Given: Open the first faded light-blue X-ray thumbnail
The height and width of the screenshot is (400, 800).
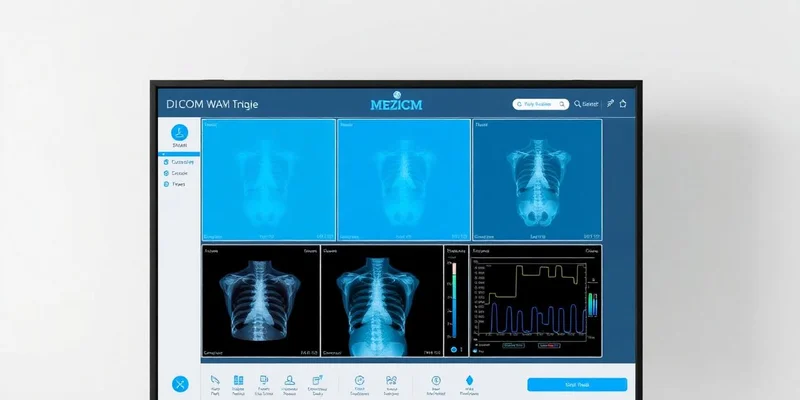Looking at the screenshot, I should click(269, 180).
